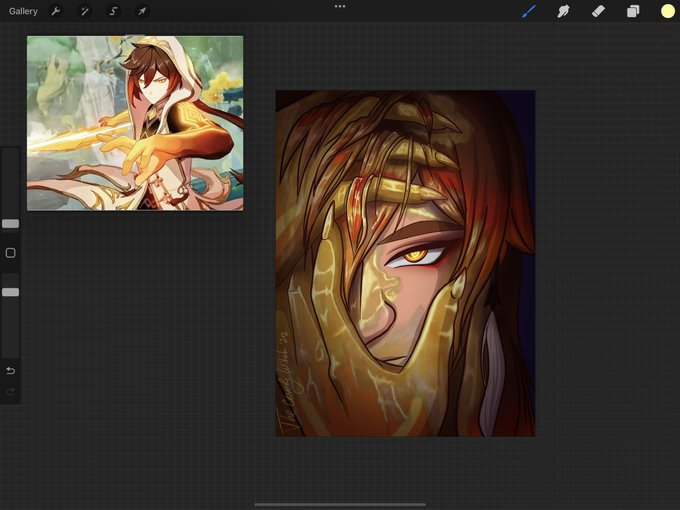Activate the Selection tool
Viewport: 680px width, 510px height.
[113, 11]
